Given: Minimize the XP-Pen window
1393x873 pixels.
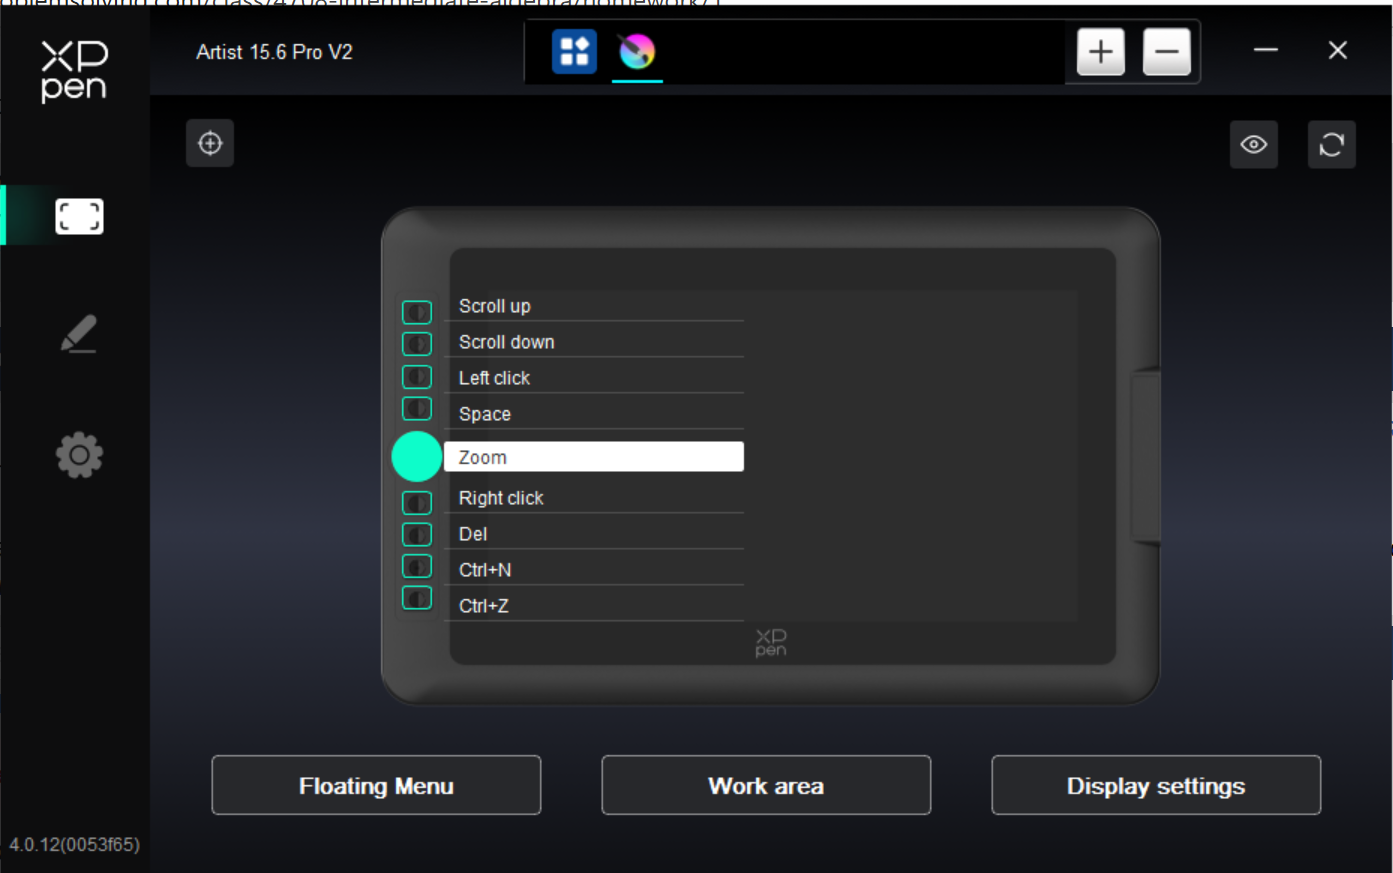Looking at the screenshot, I should 1266,50.
